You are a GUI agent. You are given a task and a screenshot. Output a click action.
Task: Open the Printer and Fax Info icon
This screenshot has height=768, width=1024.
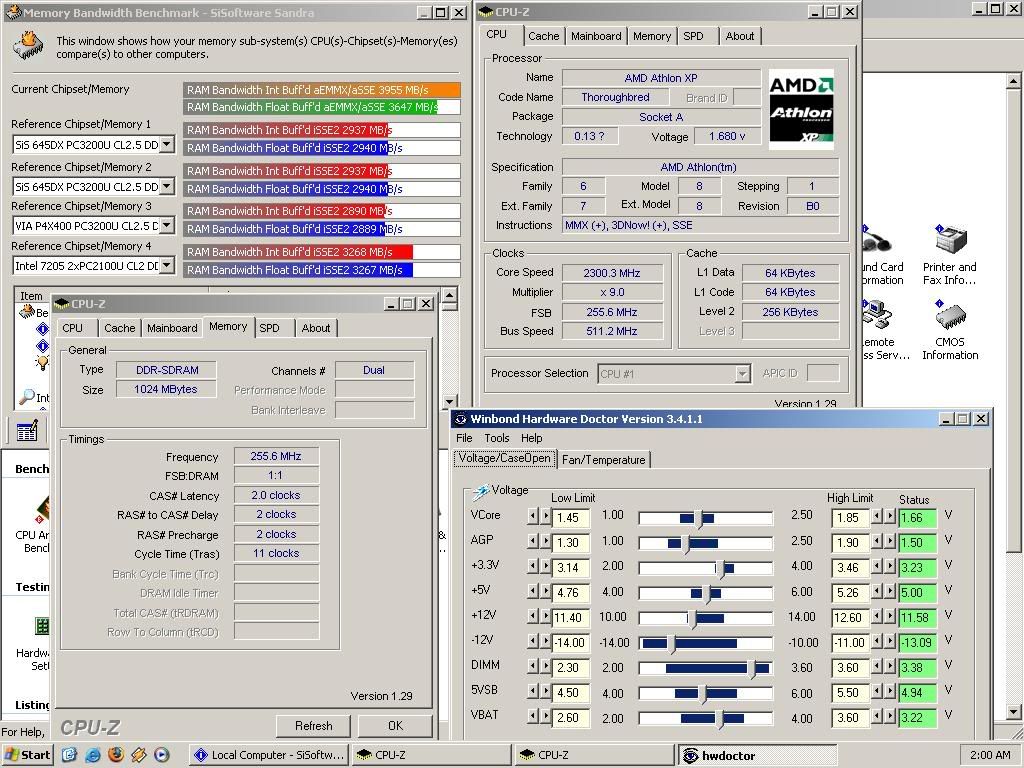(x=949, y=243)
